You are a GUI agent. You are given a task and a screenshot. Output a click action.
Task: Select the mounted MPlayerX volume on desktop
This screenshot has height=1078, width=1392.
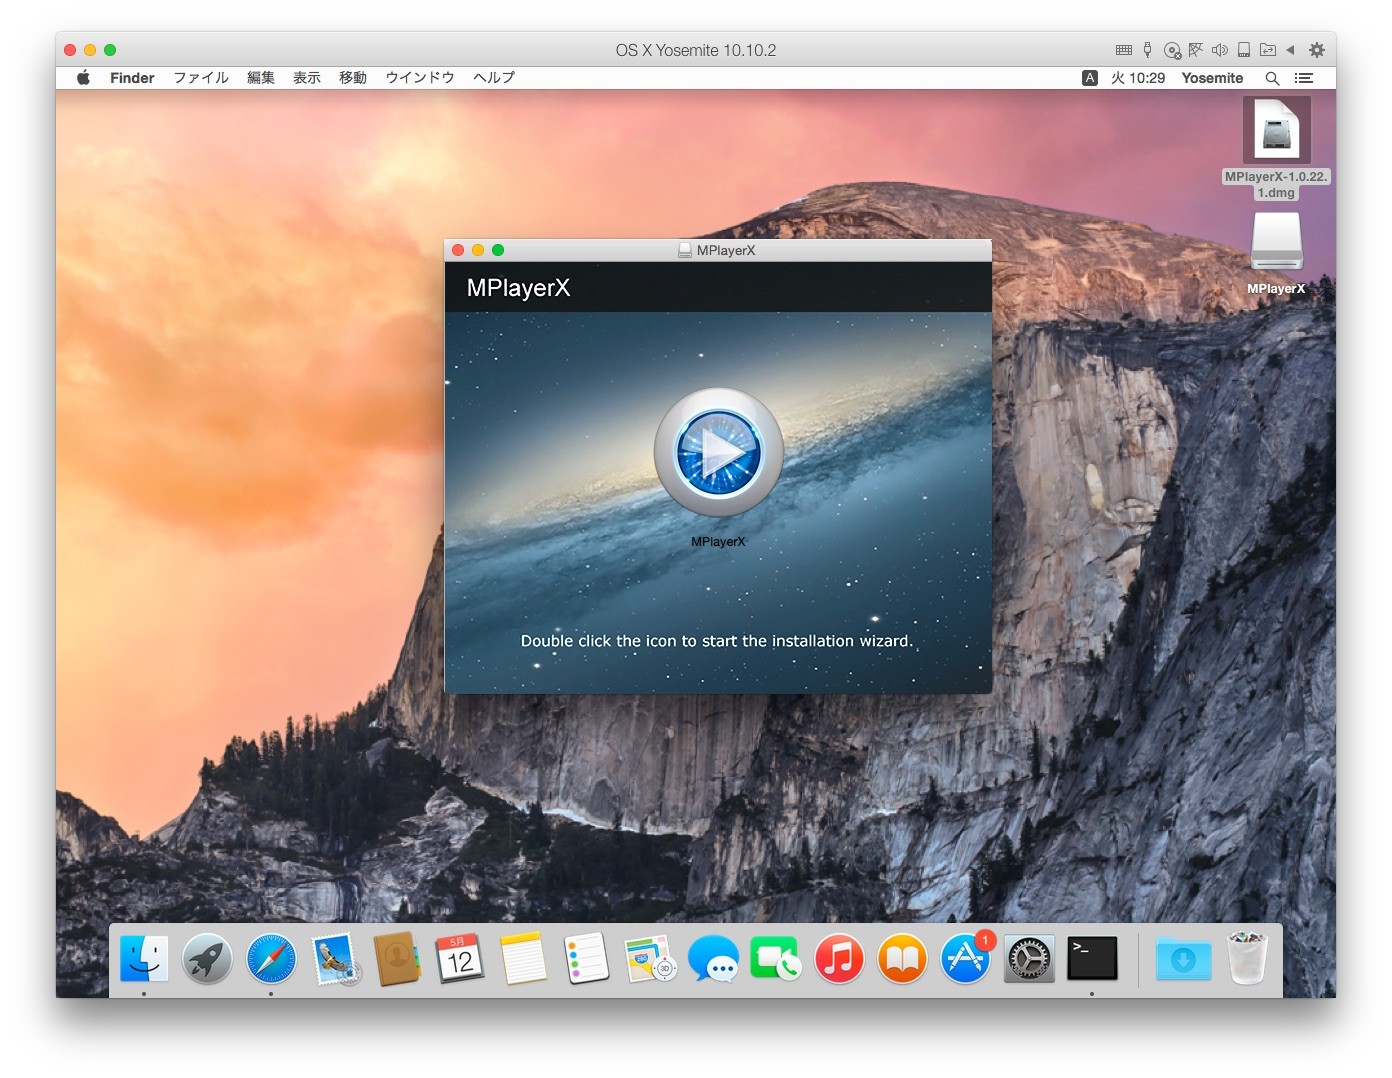[1276, 253]
